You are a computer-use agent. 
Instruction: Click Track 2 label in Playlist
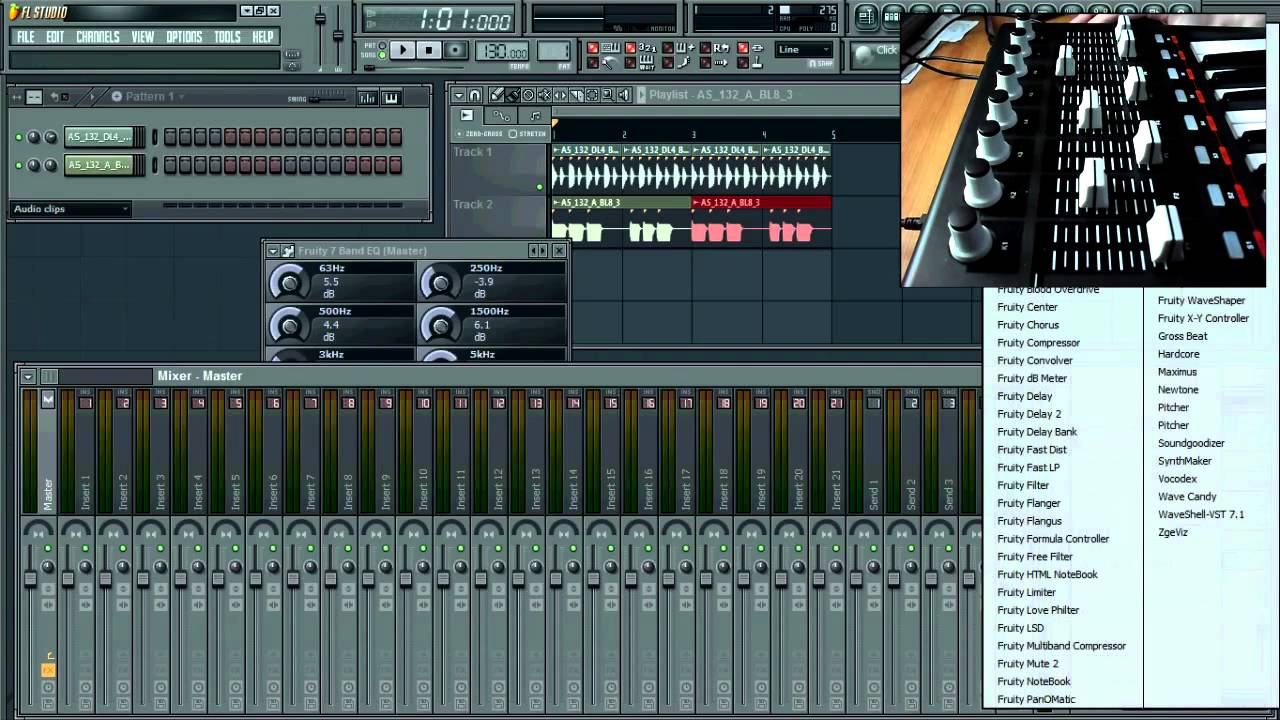coord(473,204)
